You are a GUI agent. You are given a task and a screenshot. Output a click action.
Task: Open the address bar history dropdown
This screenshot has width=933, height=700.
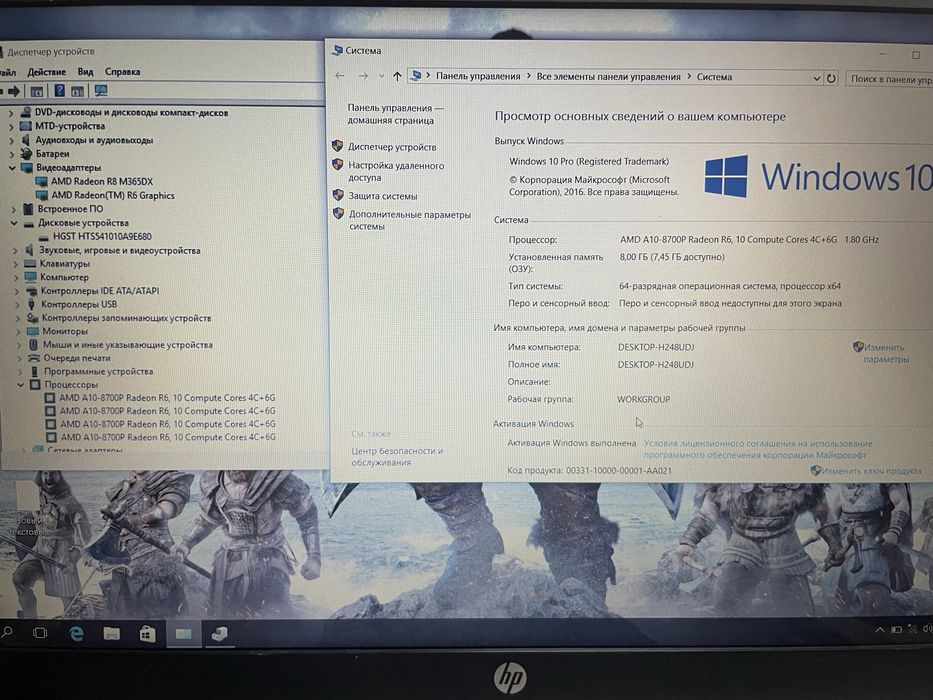tap(816, 78)
